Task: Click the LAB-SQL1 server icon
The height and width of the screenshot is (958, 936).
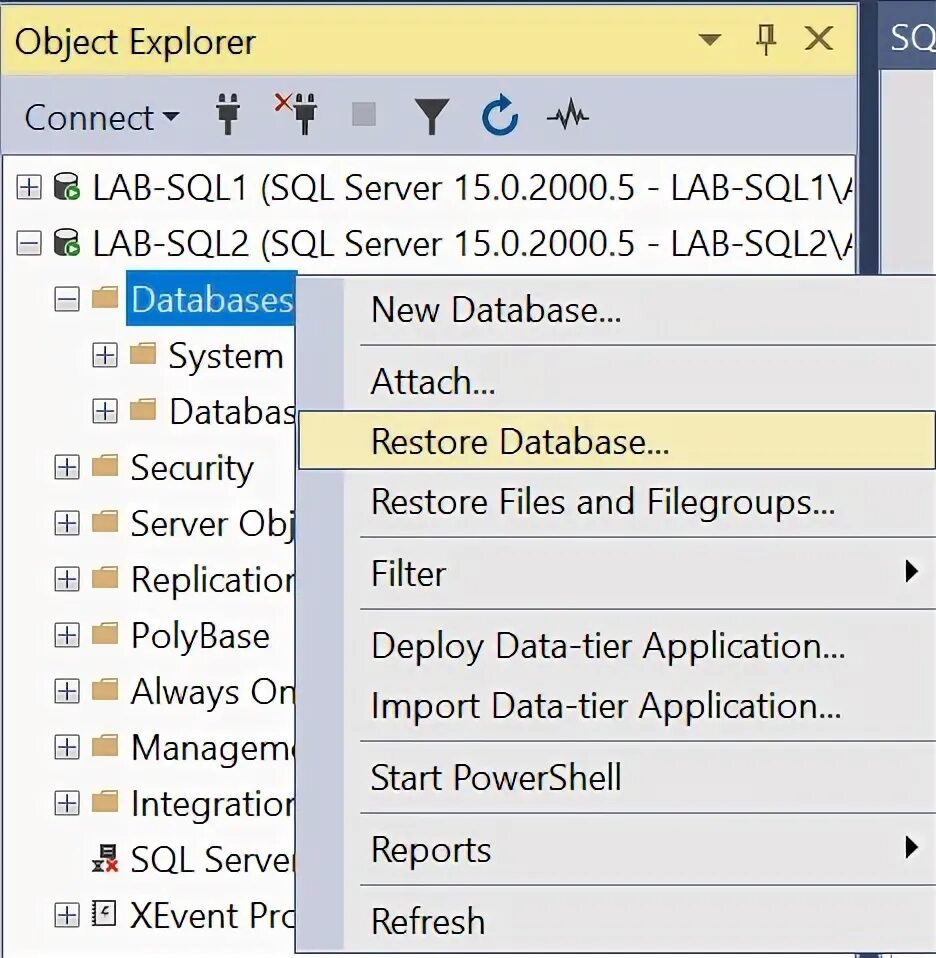Action: tap(67, 187)
